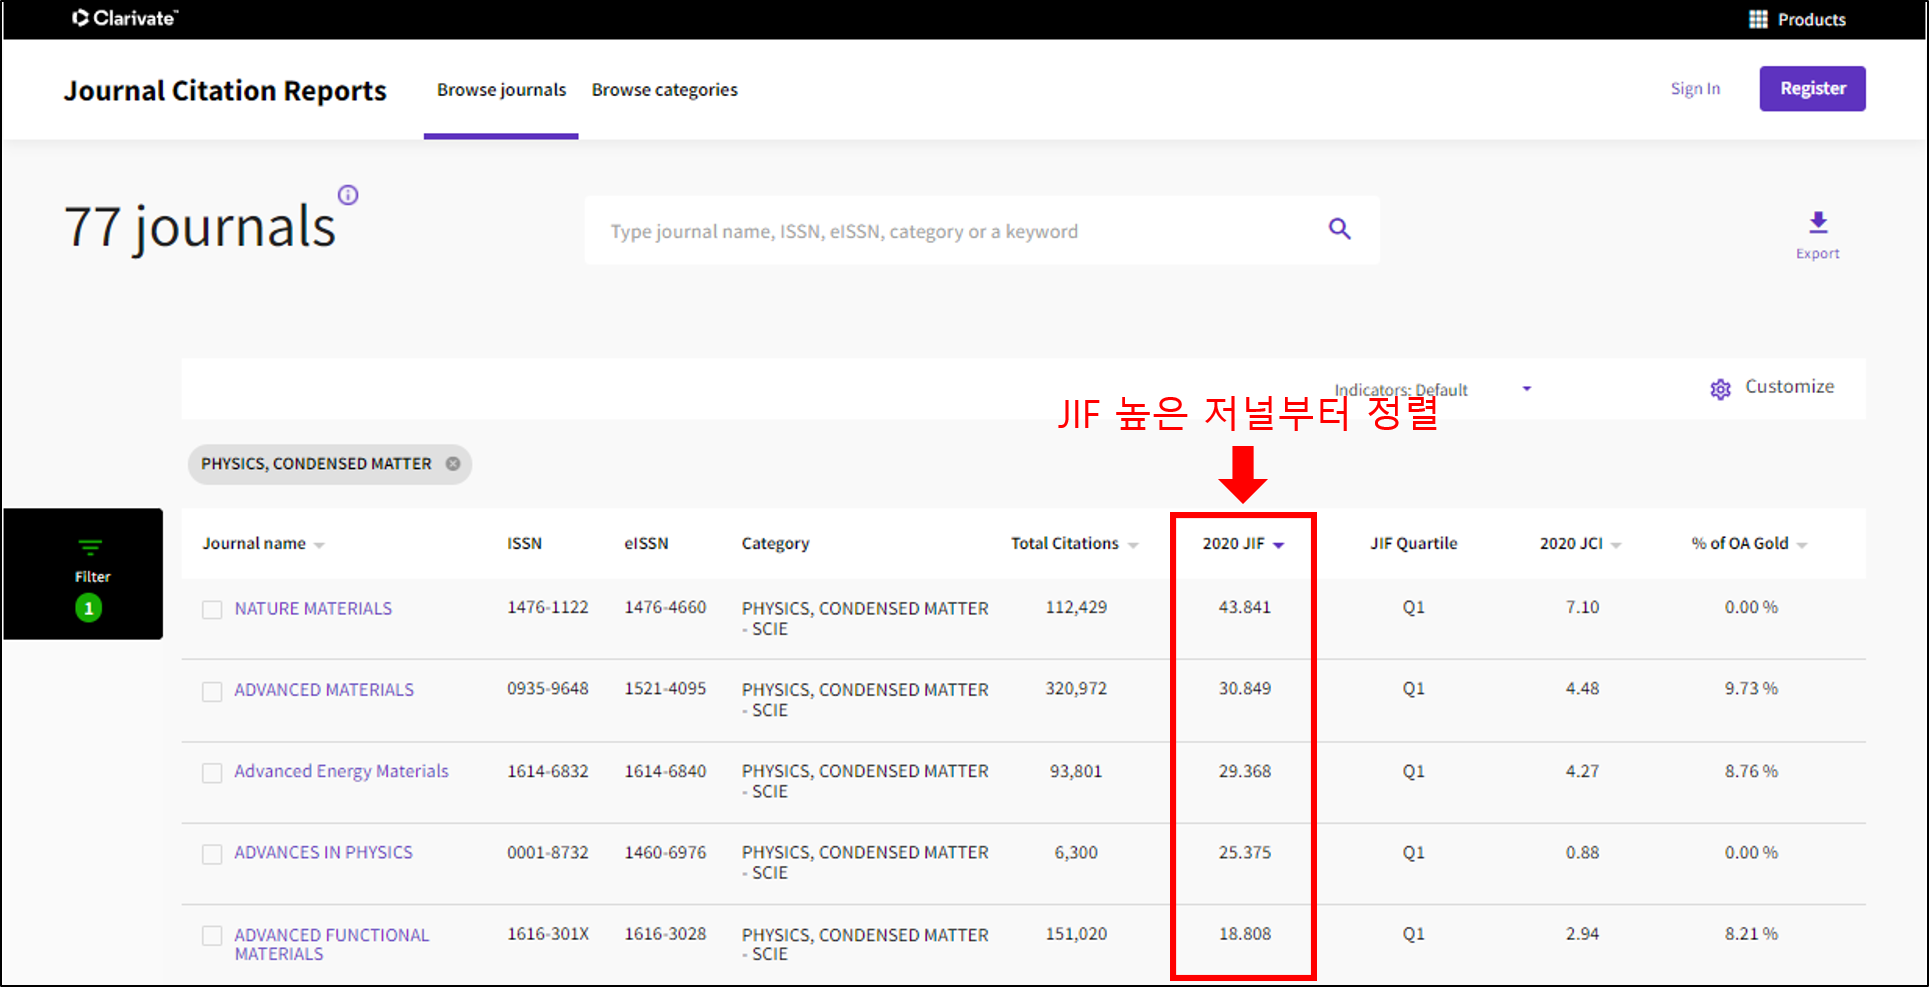
Task: Click the info icon beside 77 journals
Action: (348, 195)
